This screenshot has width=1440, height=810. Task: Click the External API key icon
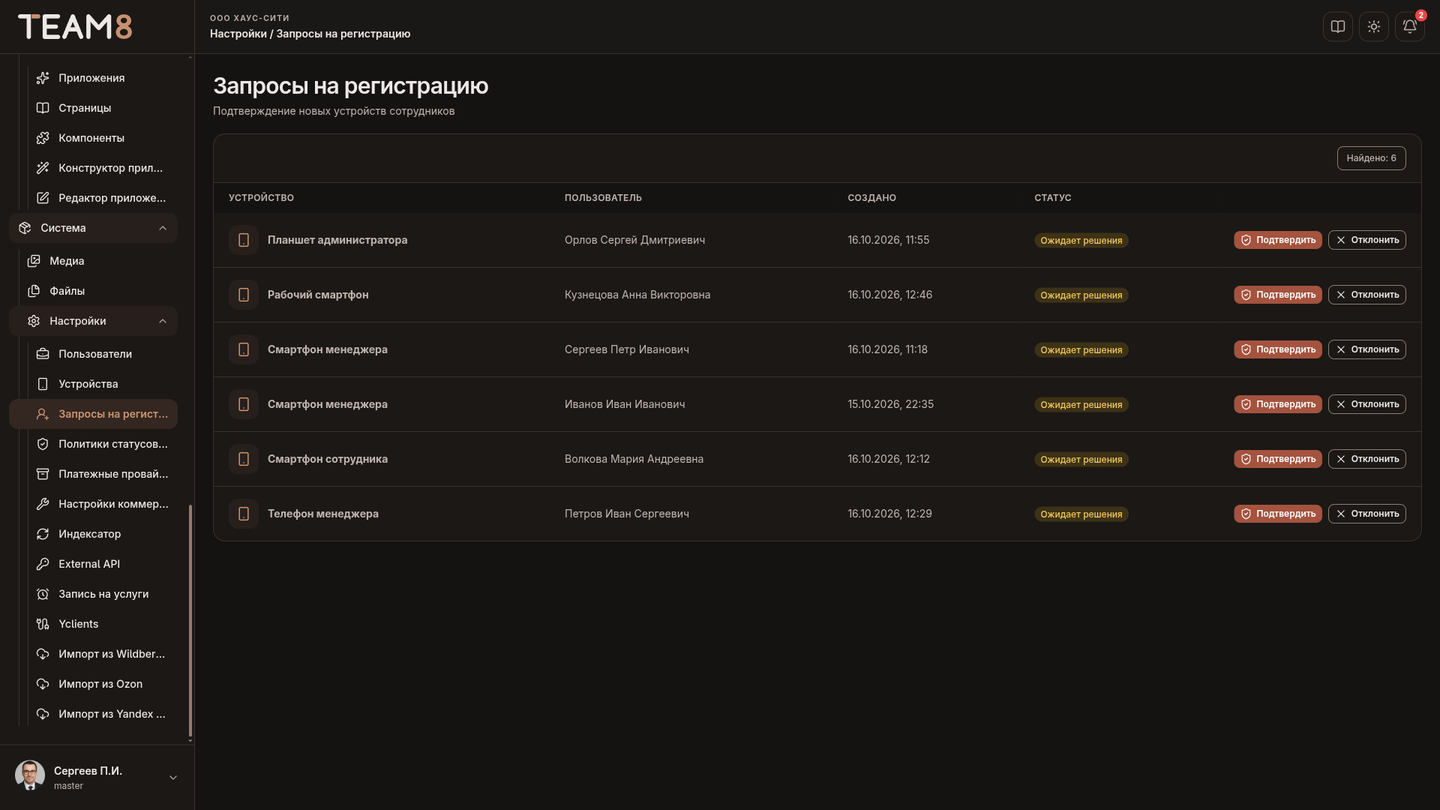point(43,564)
